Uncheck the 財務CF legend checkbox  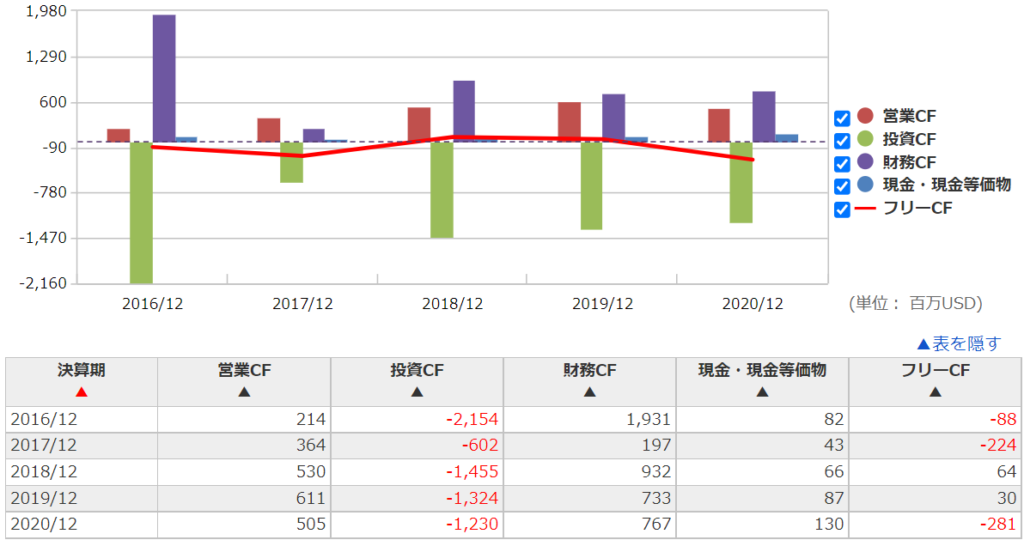(x=842, y=164)
